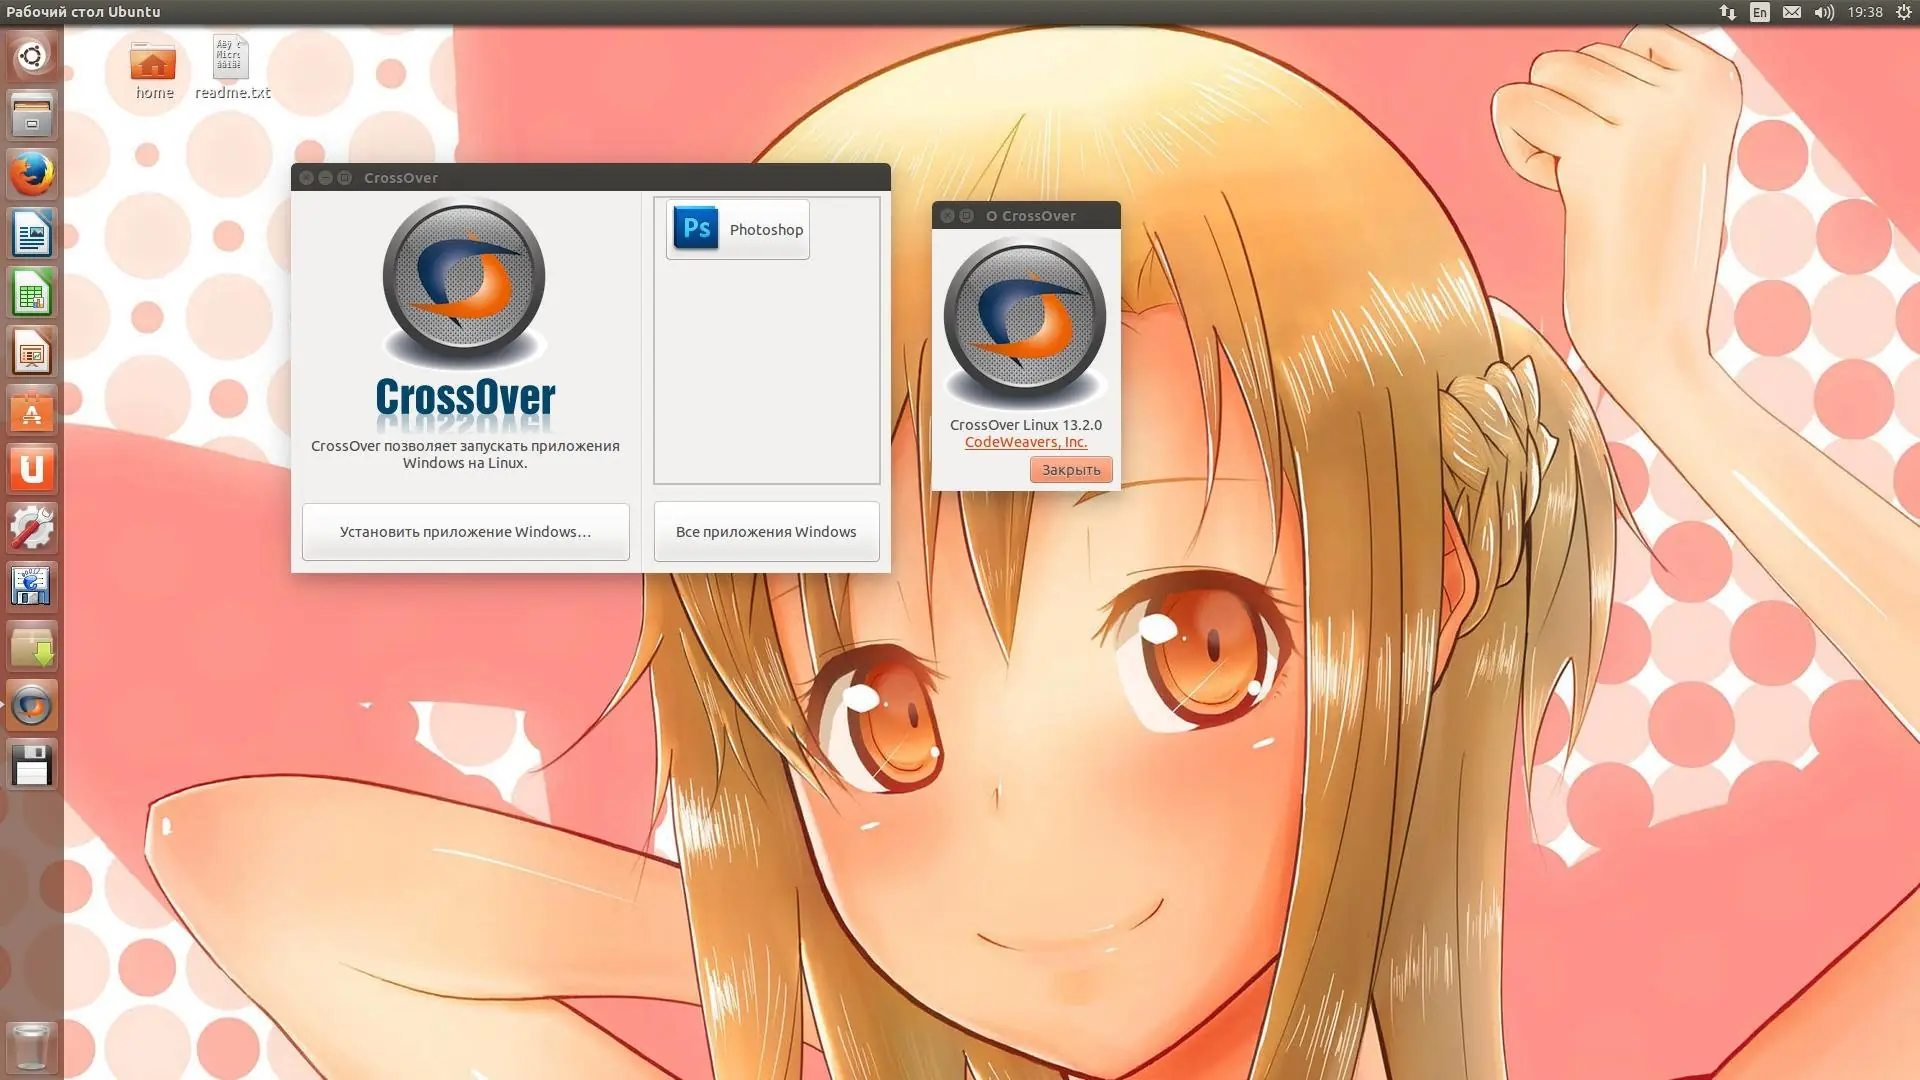Launch Photoshop from the CrossOver list
The height and width of the screenshot is (1080, 1920).
(738, 229)
